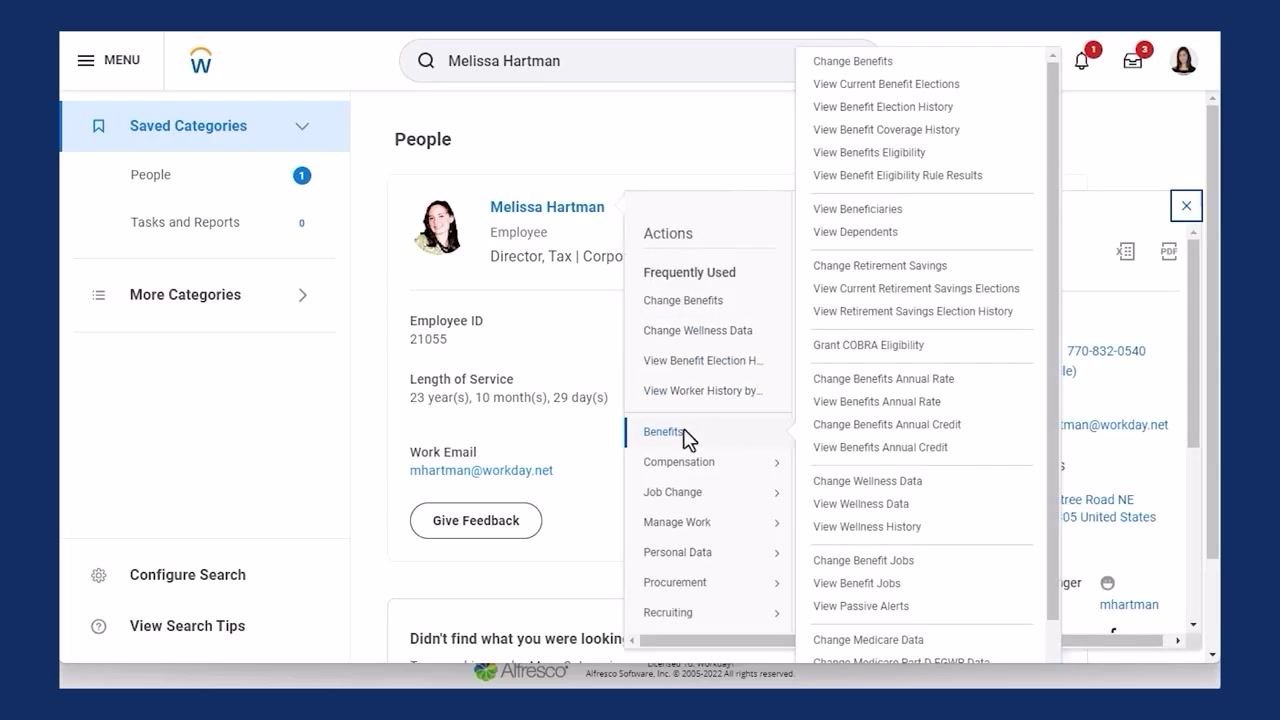
Task: Export to Excel using the spreadsheet icon
Action: click(x=1126, y=251)
